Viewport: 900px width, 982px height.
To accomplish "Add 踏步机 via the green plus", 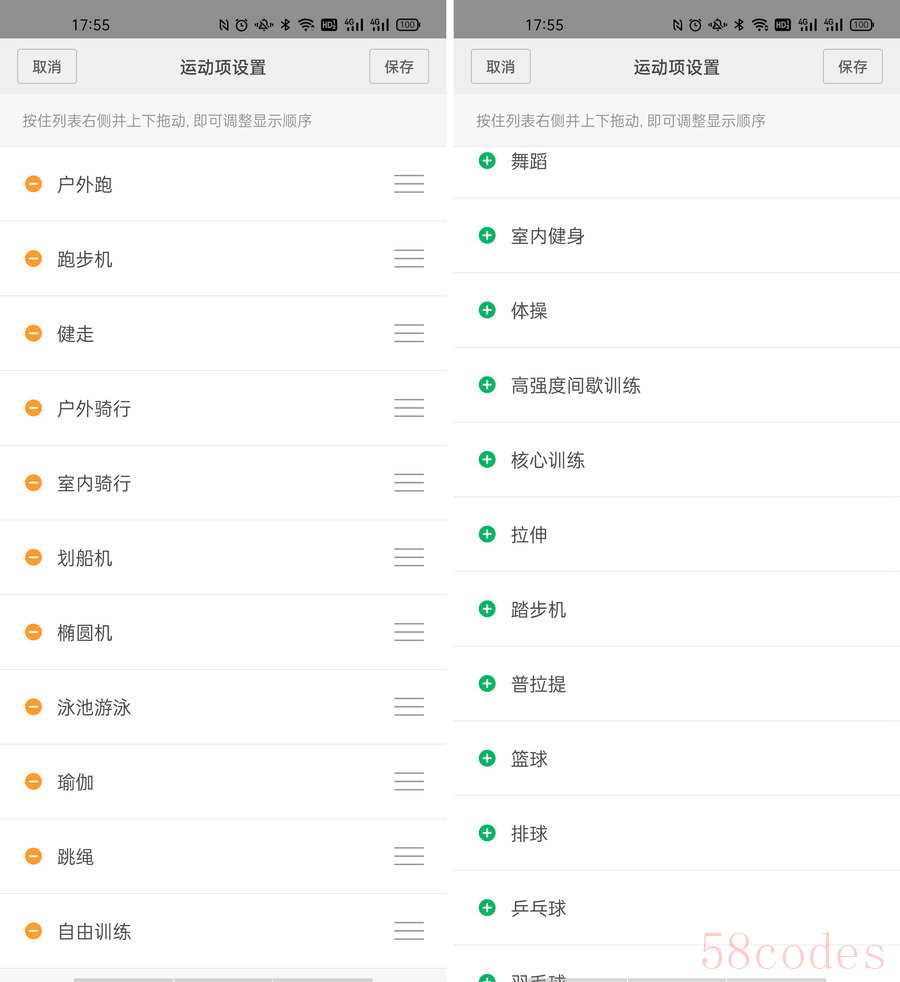I will pyautogui.click(x=487, y=609).
